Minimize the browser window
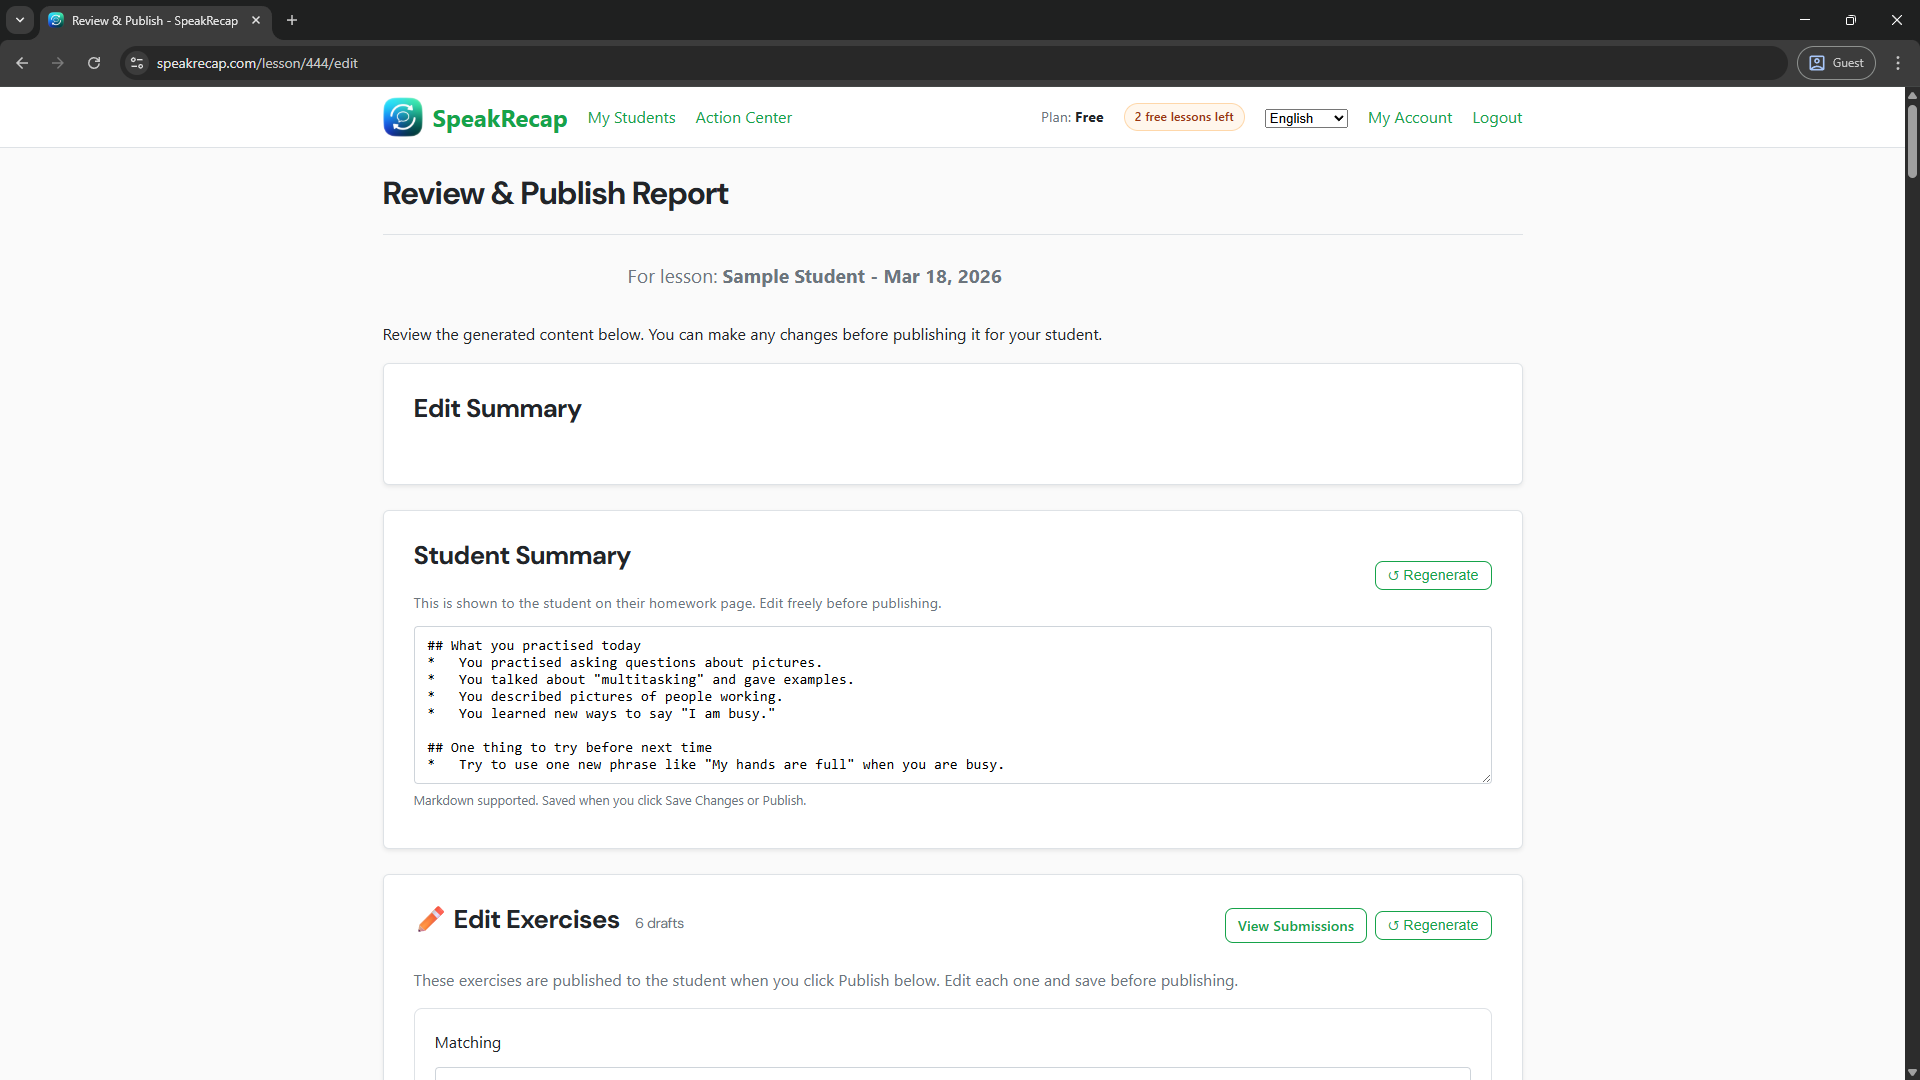The image size is (1920, 1080). coord(1805,20)
